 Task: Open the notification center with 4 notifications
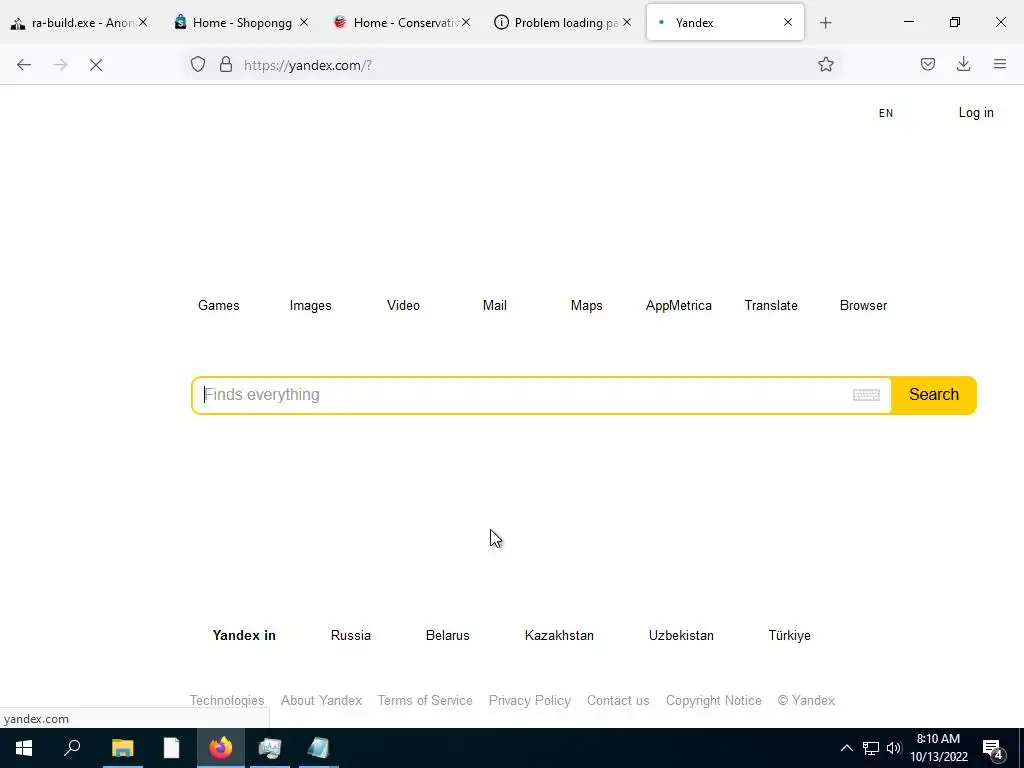[x=993, y=749]
